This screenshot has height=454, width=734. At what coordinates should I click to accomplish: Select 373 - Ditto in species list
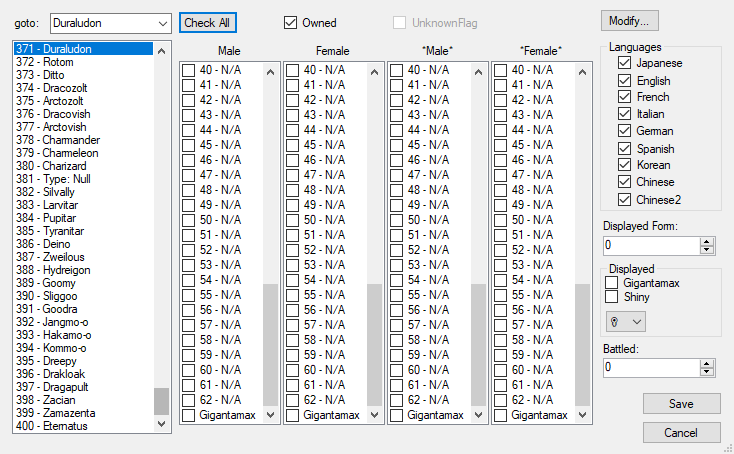pyautogui.click(x=84, y=75)
